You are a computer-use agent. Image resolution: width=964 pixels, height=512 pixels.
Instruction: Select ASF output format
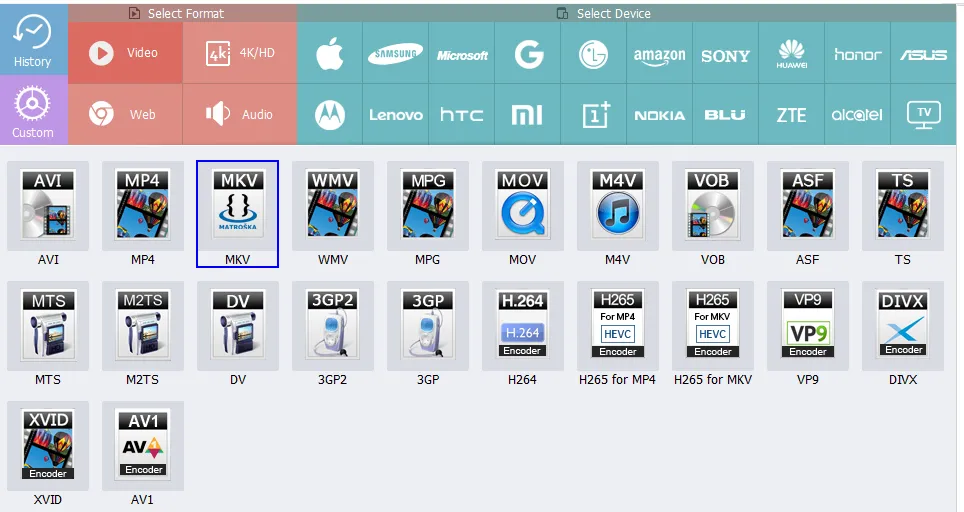pyautogui.click(x=808, y=214)
